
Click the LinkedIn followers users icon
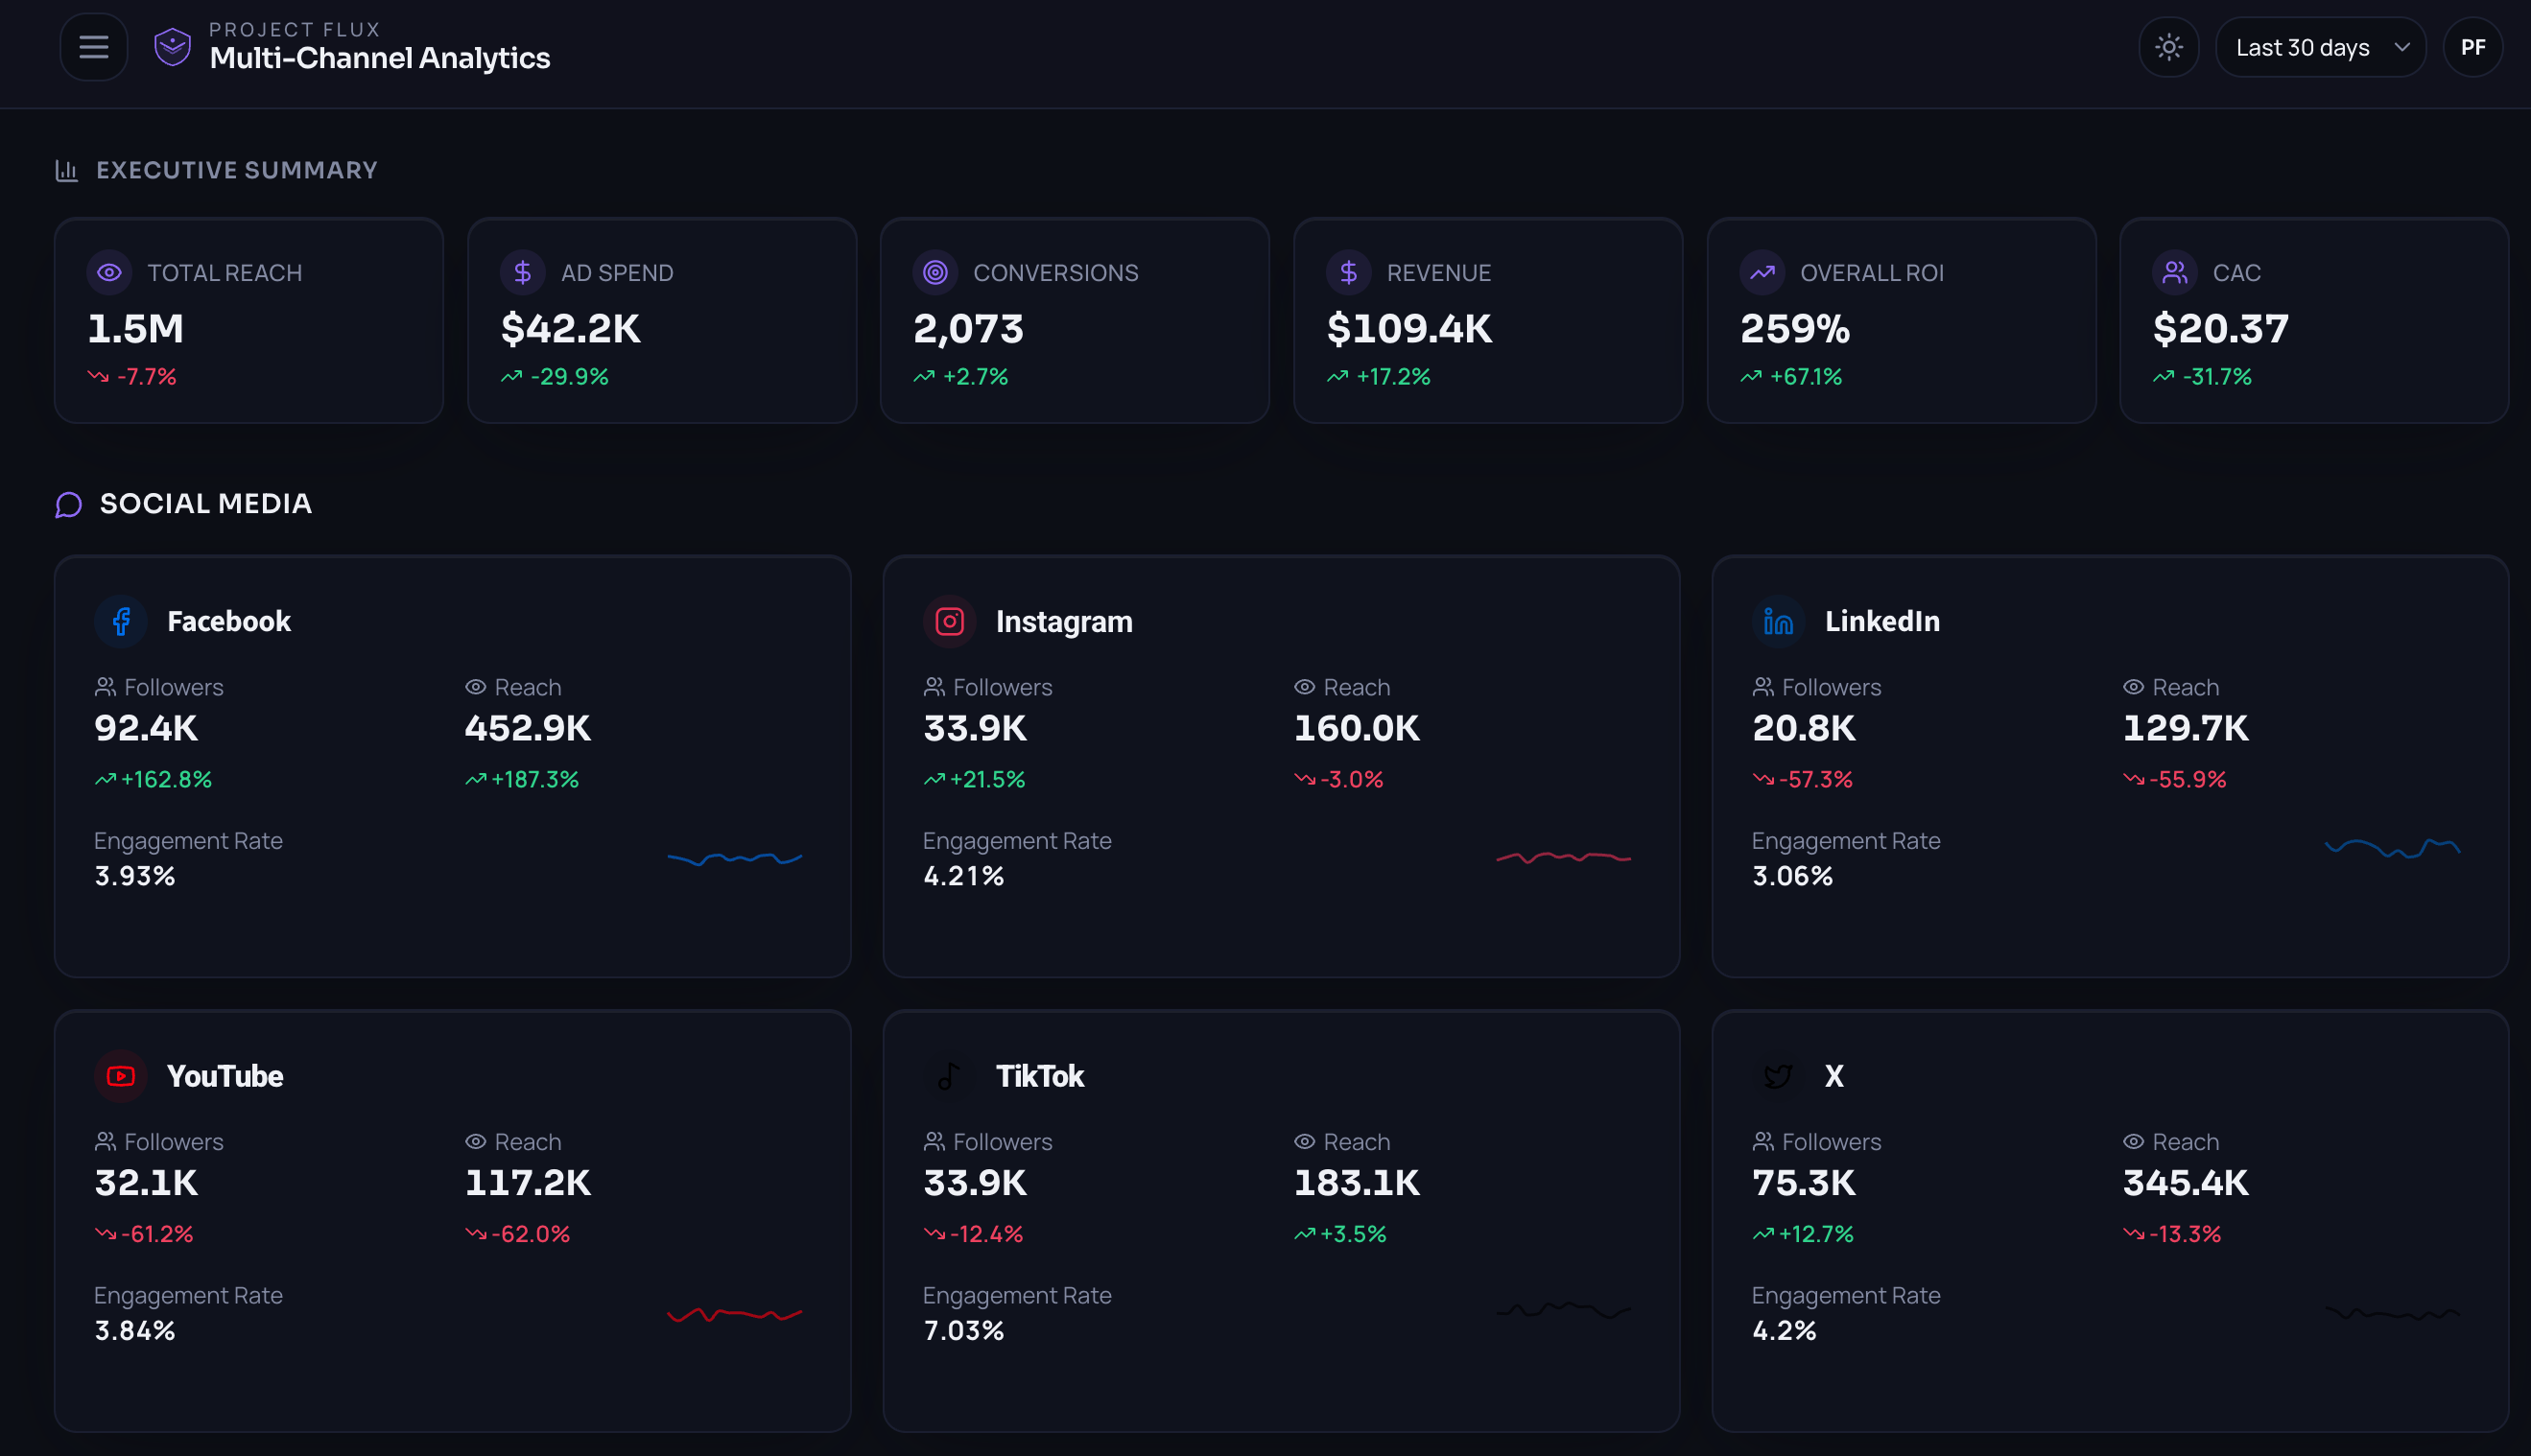pos(1763,687)
